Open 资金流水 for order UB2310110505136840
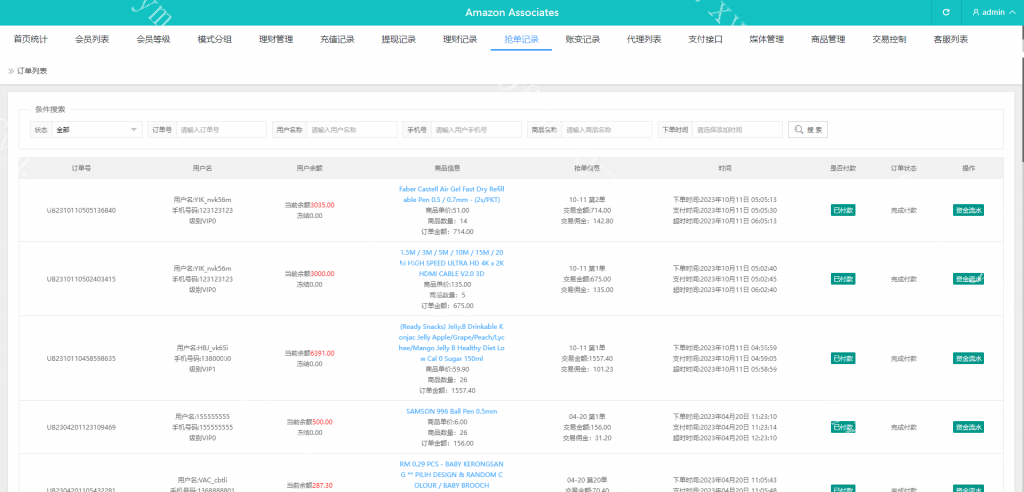The image size is (1024, 492). coord(968,210)
